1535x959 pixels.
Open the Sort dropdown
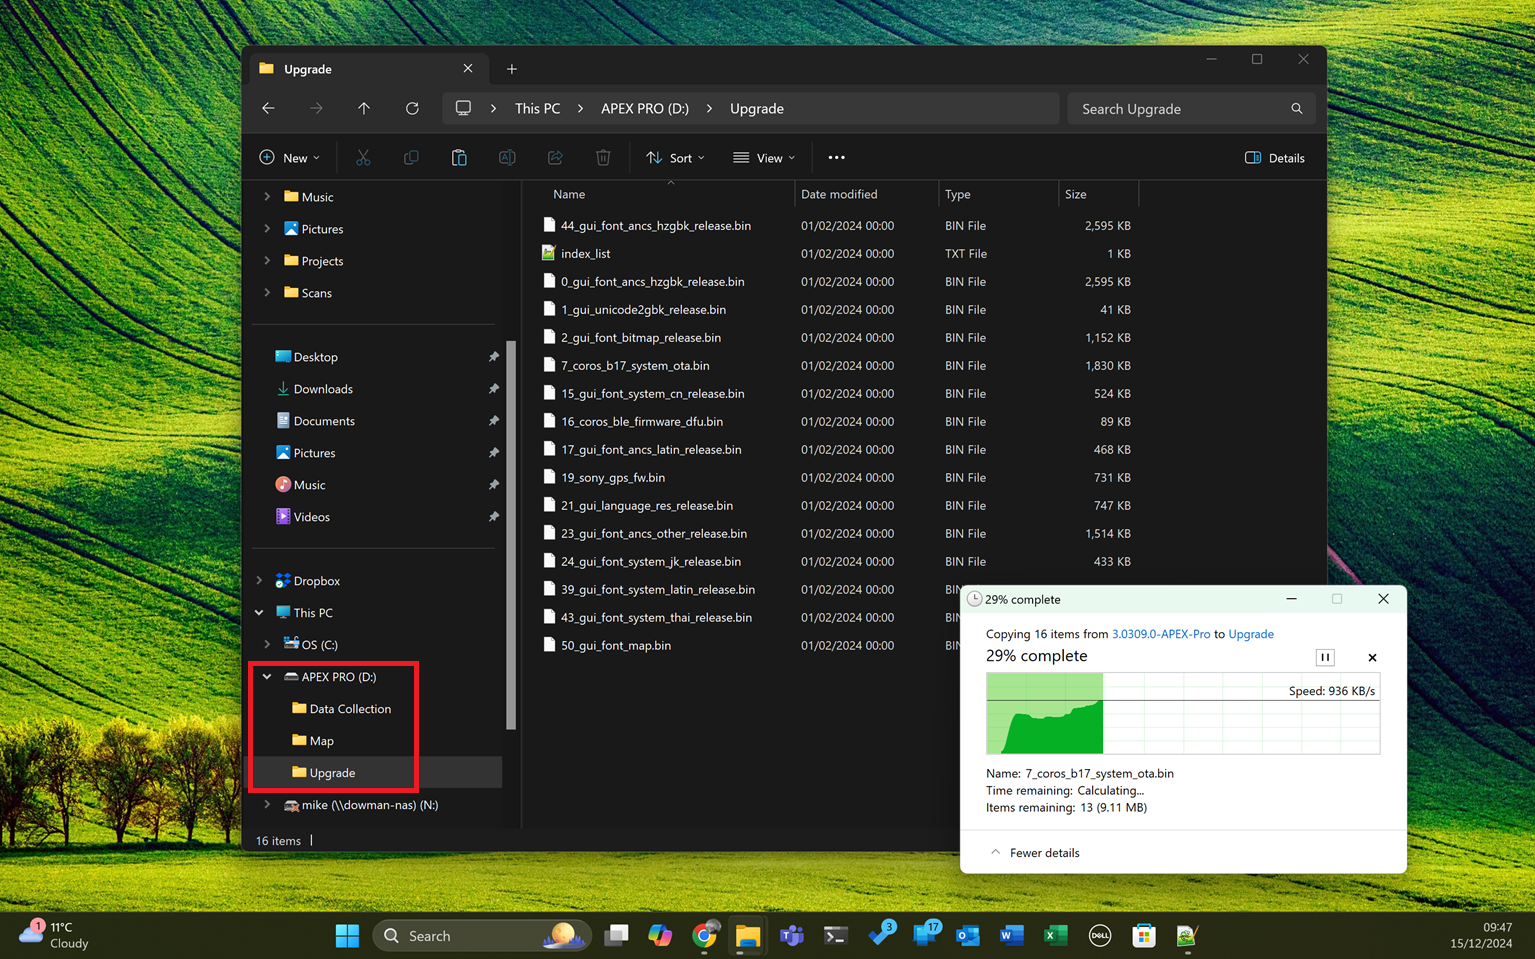[x=675, y=158]
